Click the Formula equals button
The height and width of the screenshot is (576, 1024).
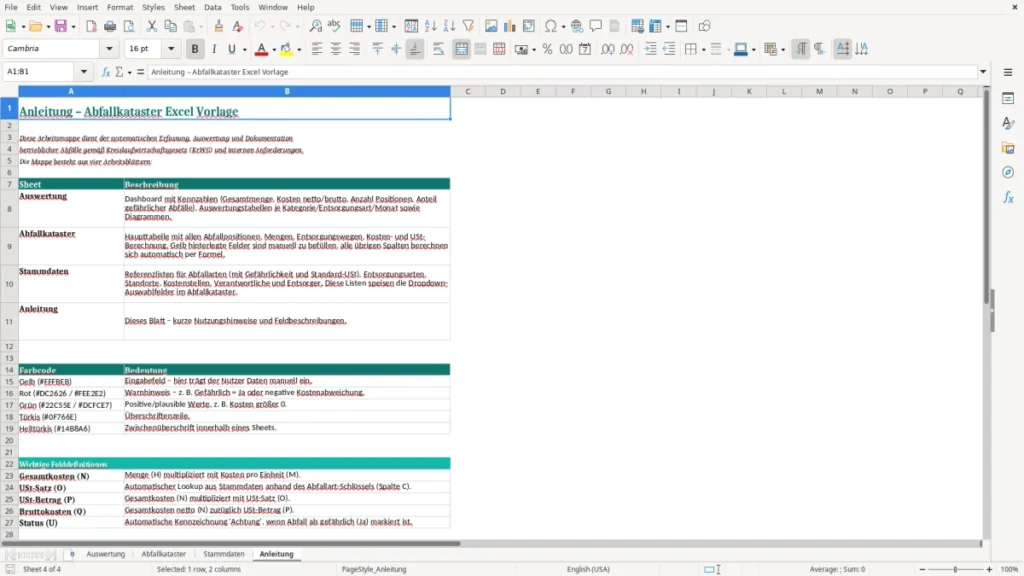[140, 72]
